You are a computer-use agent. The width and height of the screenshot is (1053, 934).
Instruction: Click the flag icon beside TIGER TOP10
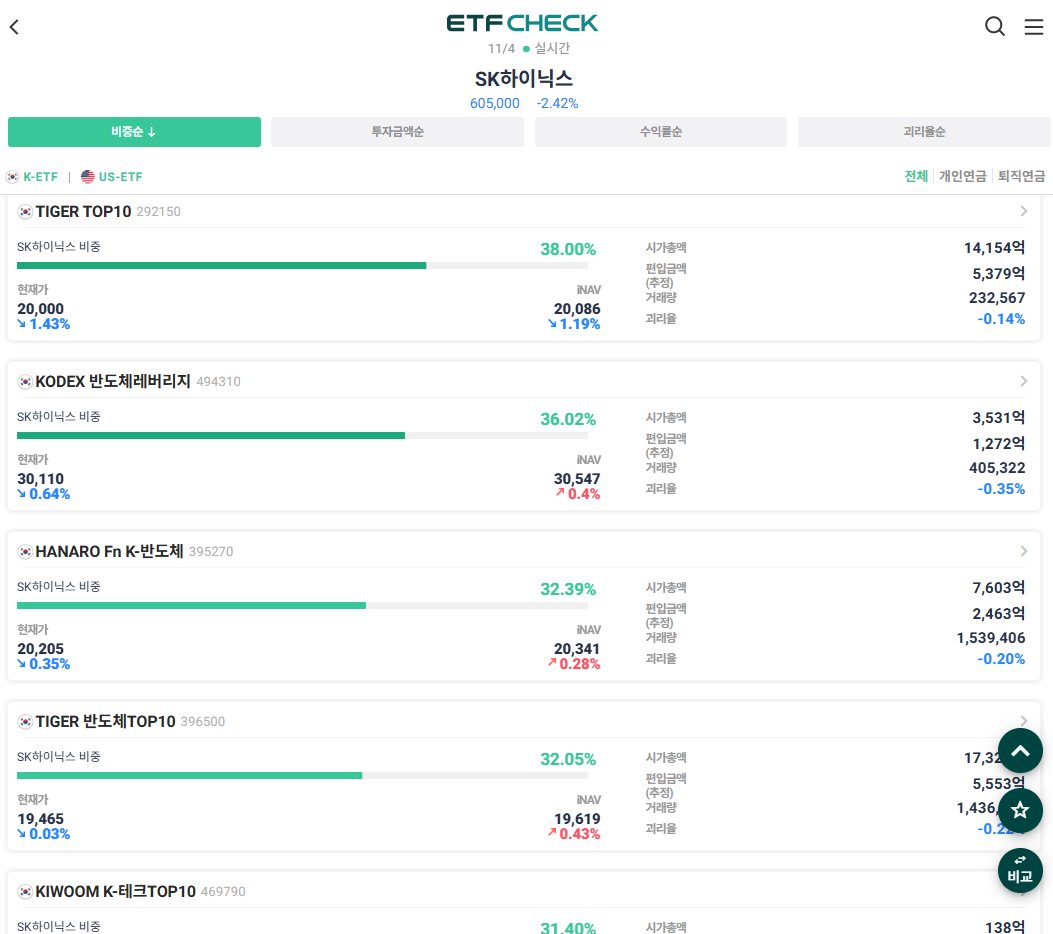click(26, 212)
